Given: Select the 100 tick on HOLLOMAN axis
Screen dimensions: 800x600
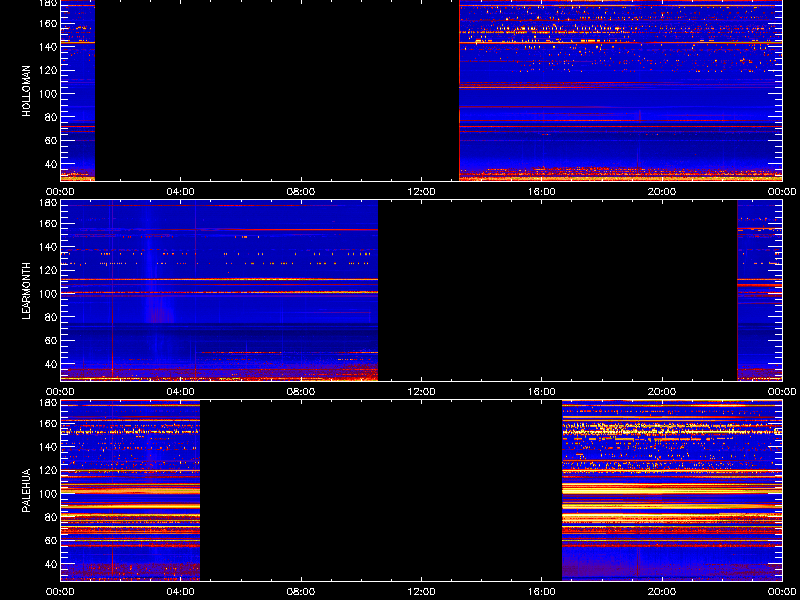Looking at the screenshot, I should (x=49, y=94).
